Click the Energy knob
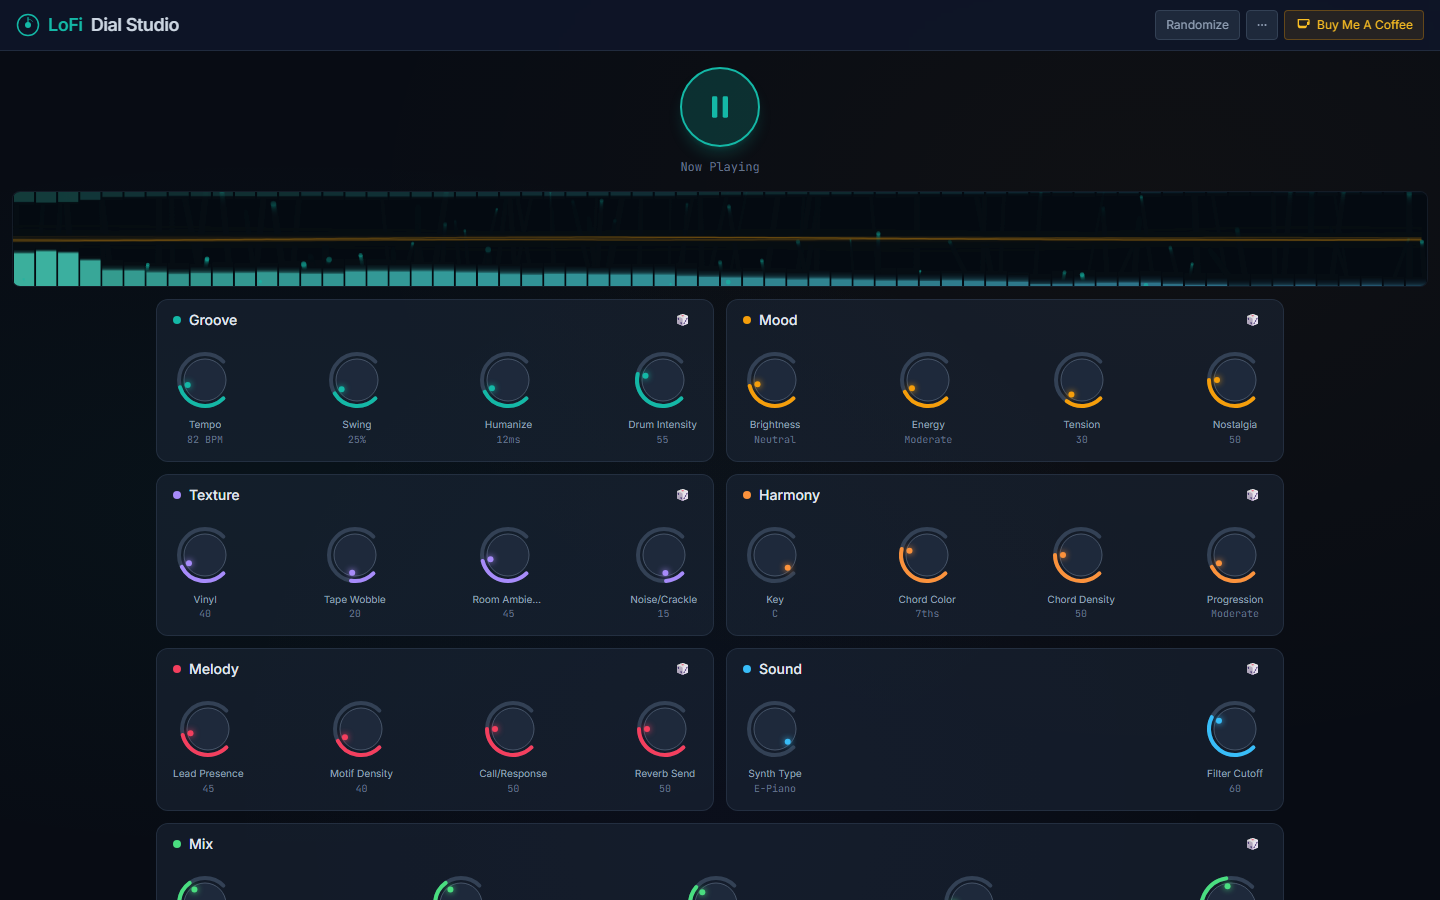This screenshot has width=1440, height=900. tap(928, 380)
